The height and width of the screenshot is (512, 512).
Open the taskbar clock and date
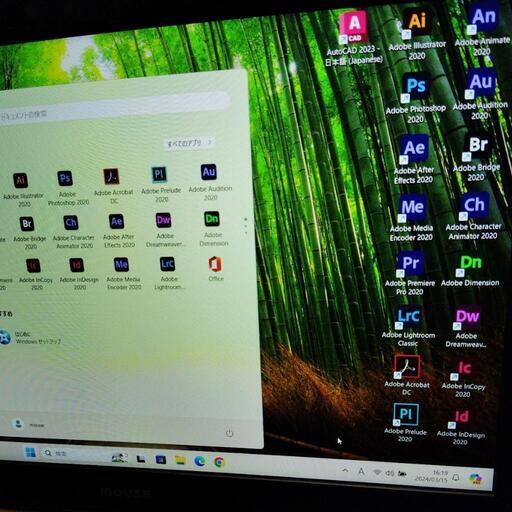point(431,476)
